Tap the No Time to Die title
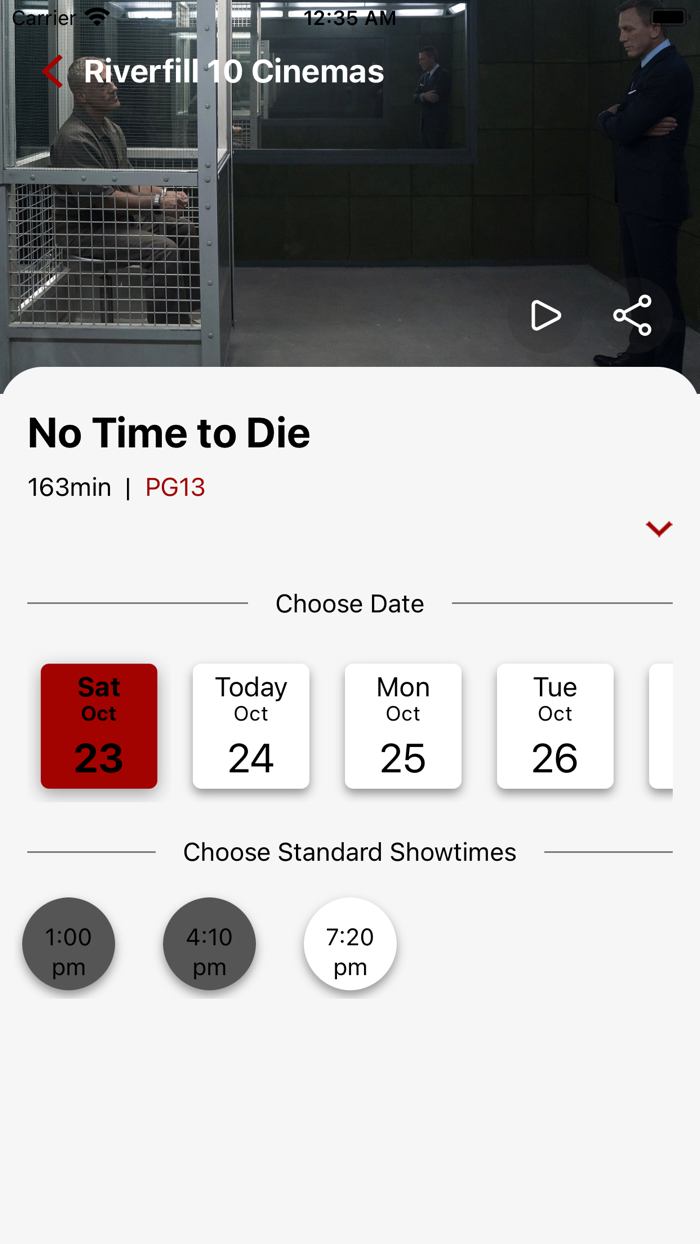This screenshot has width=700, height=1244. [x=169, y=433]
